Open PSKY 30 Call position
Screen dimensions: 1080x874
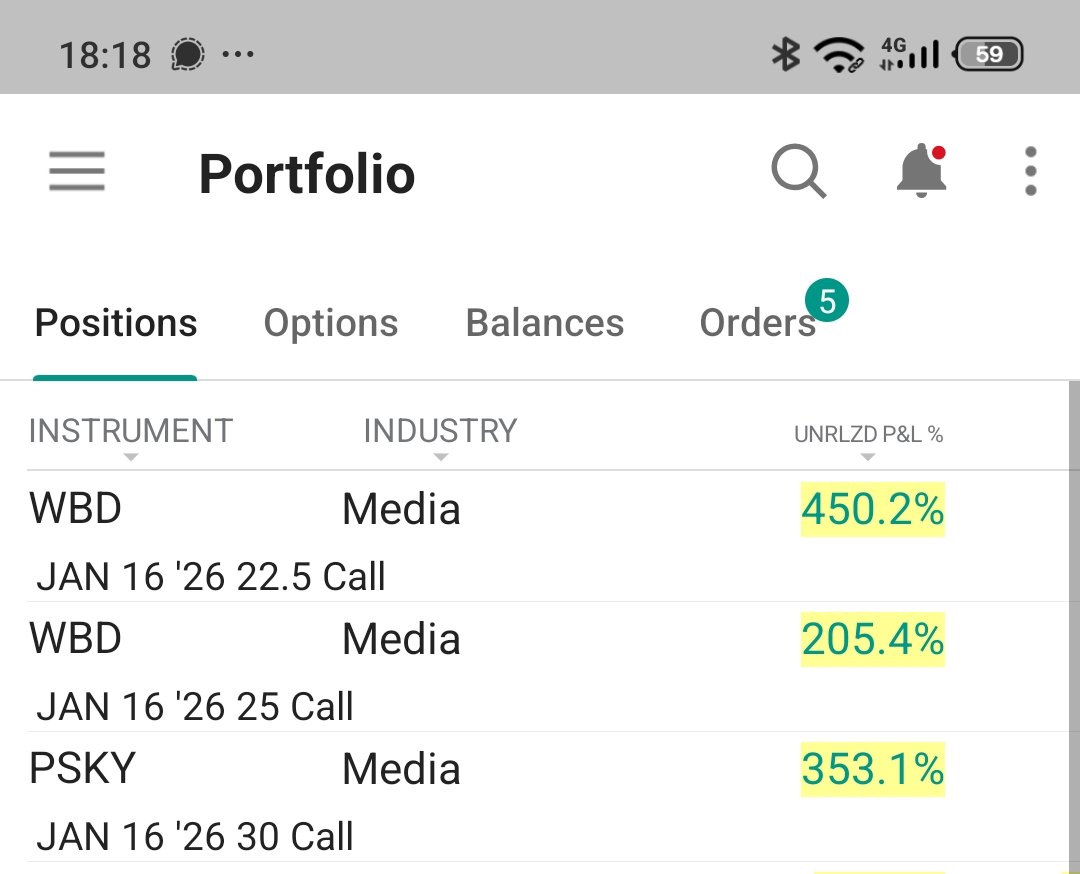tap(539, 797)
